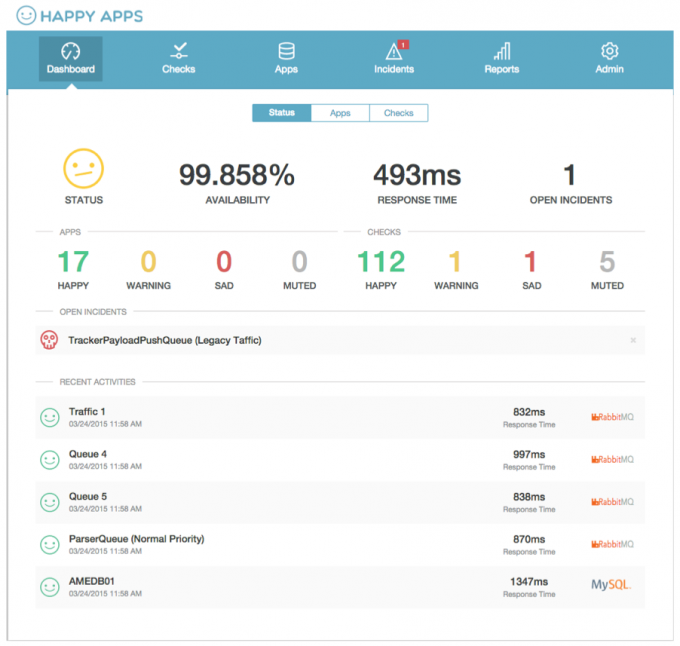Open the Apps database icon

(x=286, y=51)
